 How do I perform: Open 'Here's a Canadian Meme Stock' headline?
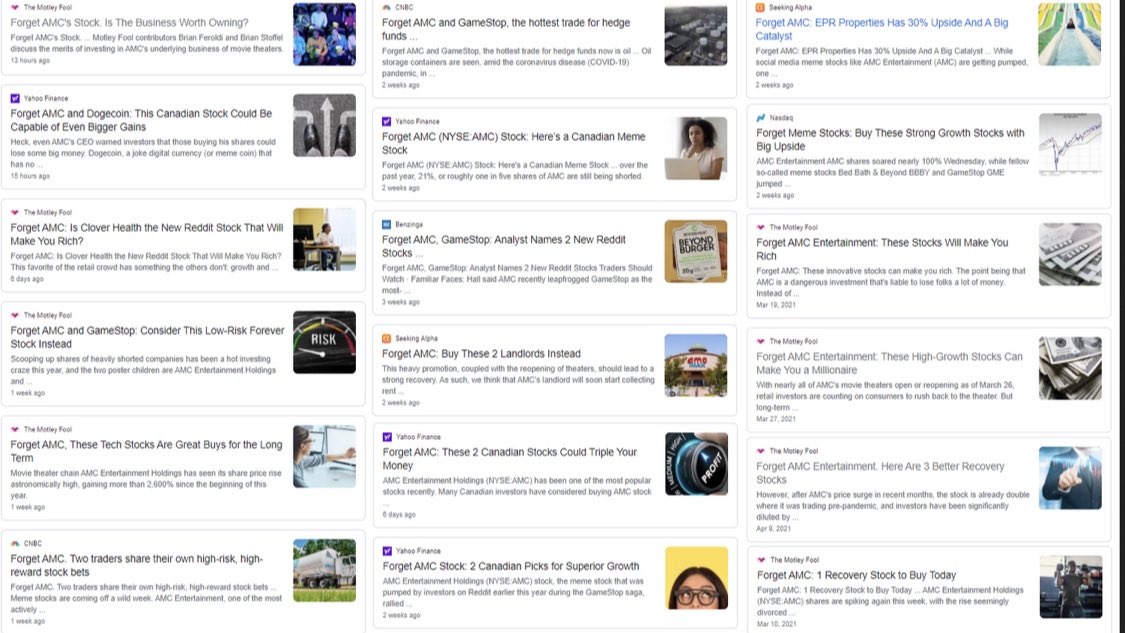pyautogui.click(x=514, y=144)
